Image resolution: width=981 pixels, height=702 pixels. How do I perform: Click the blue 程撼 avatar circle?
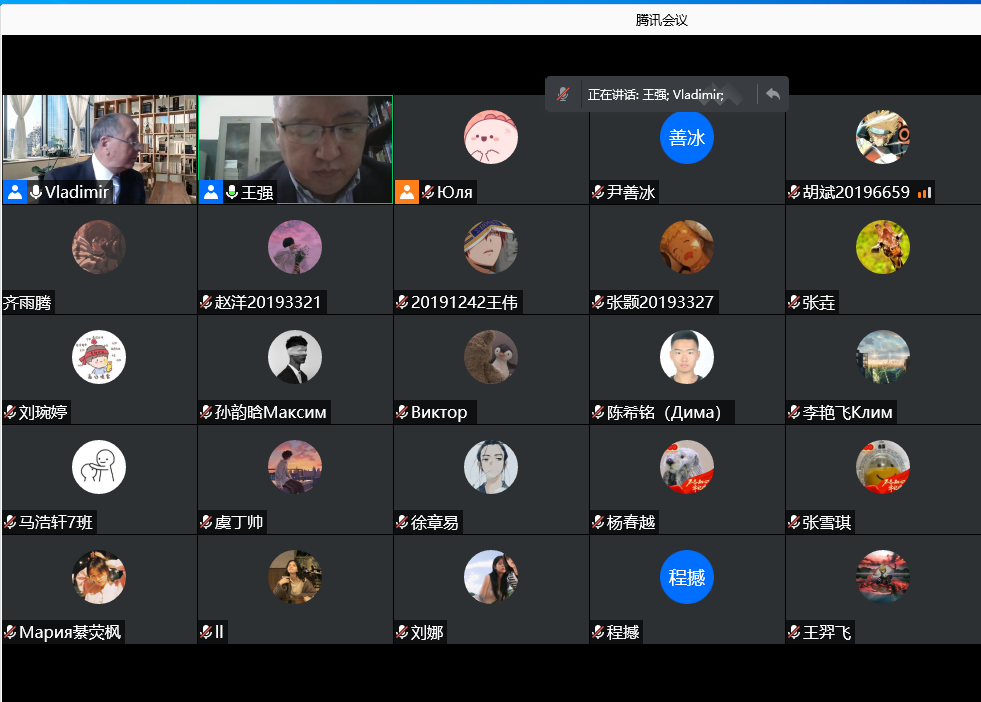687,577
